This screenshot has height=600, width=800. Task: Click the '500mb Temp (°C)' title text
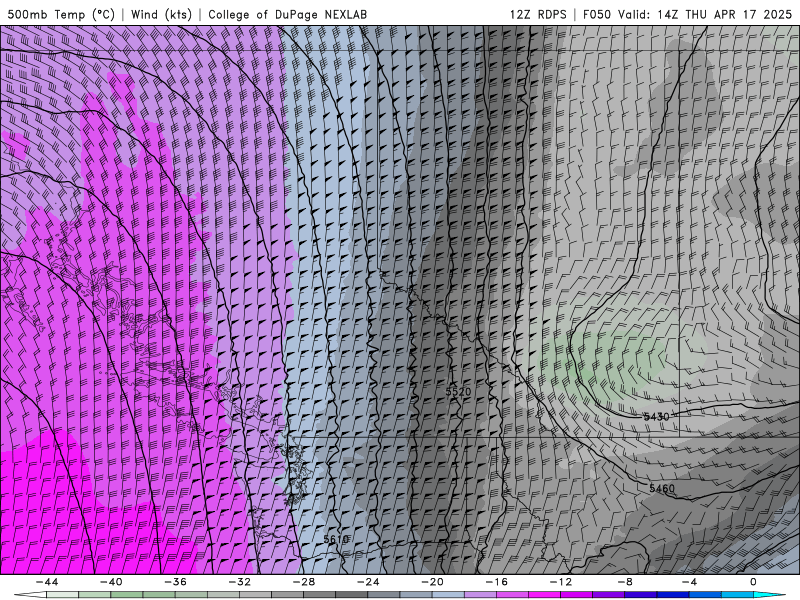(61, 14)
